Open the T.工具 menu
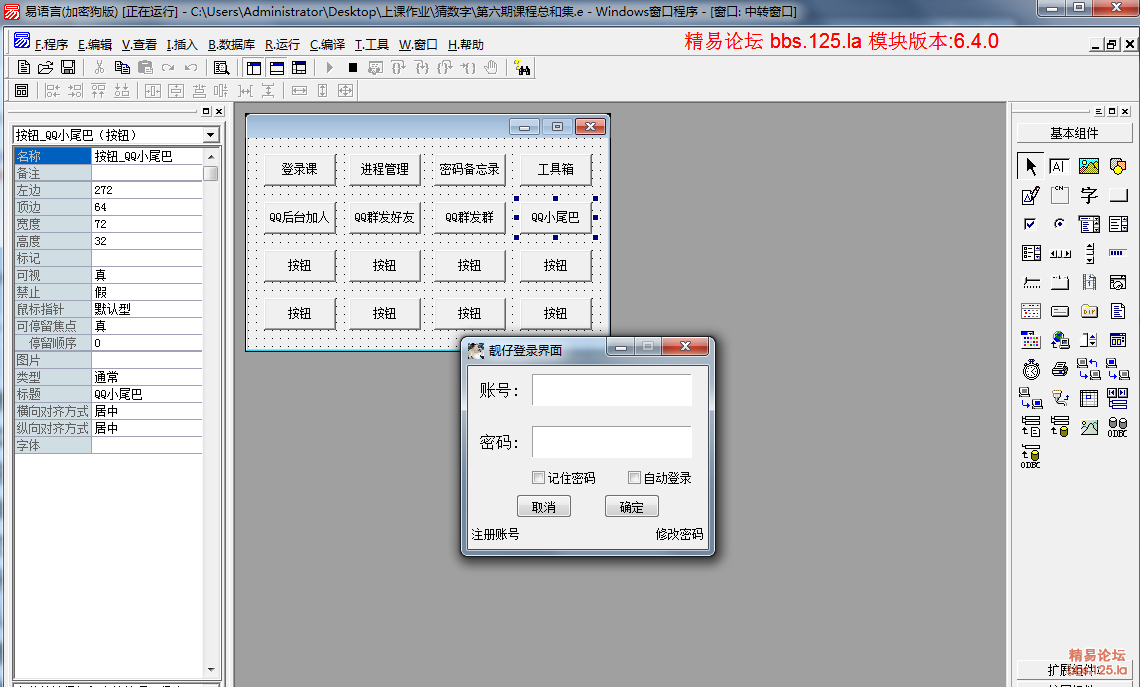Screen dimensions: 1140x687 tap(372, 44)
